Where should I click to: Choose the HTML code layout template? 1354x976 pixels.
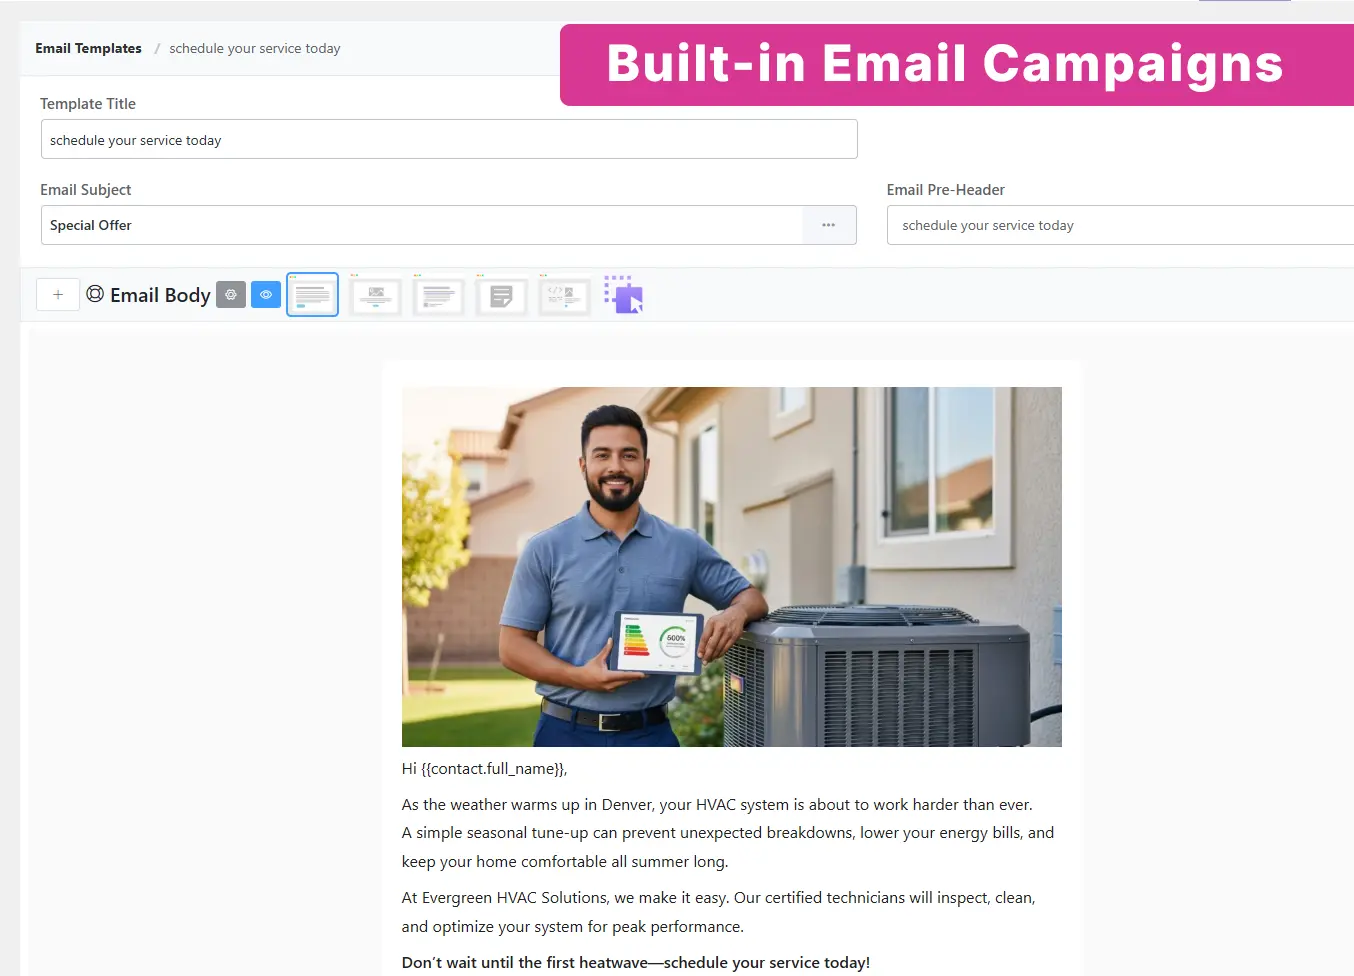pyautogui.click(x=565, y=295)
